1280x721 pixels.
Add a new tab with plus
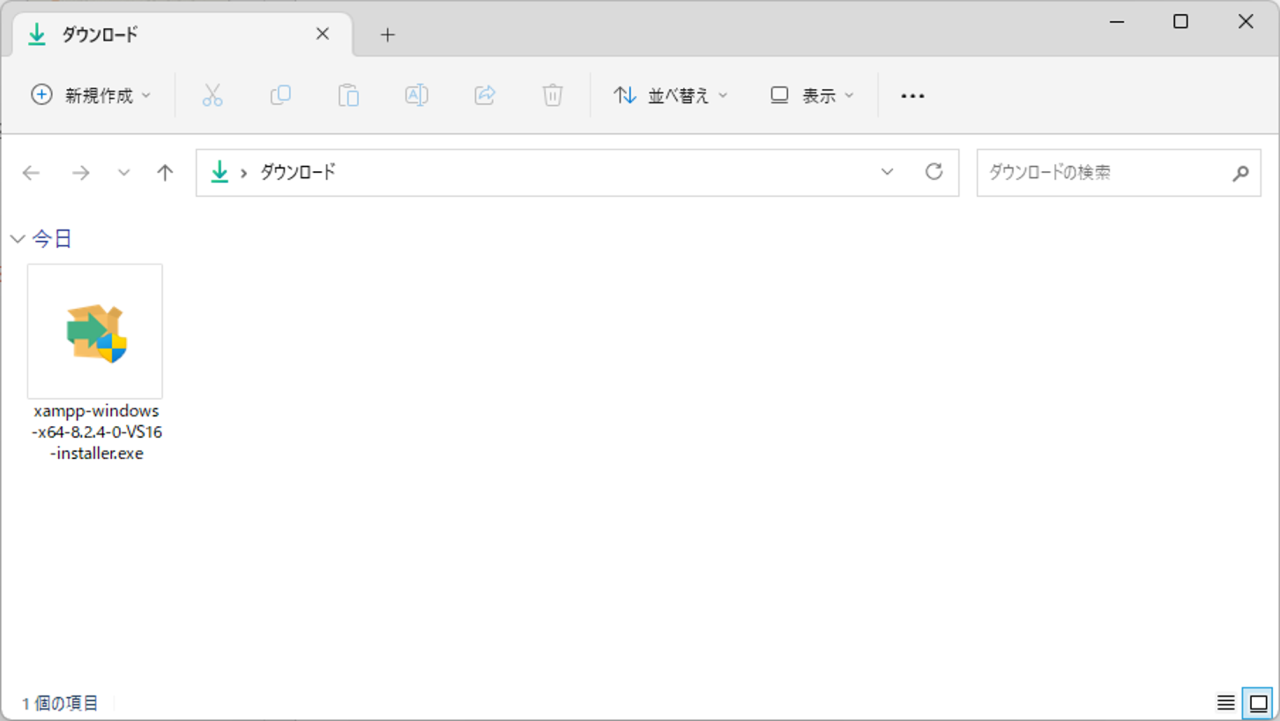[388, 35]
